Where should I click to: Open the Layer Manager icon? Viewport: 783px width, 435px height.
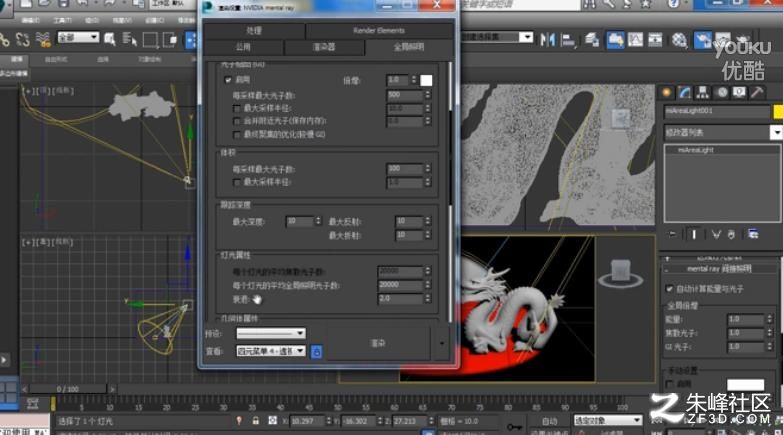592,39
